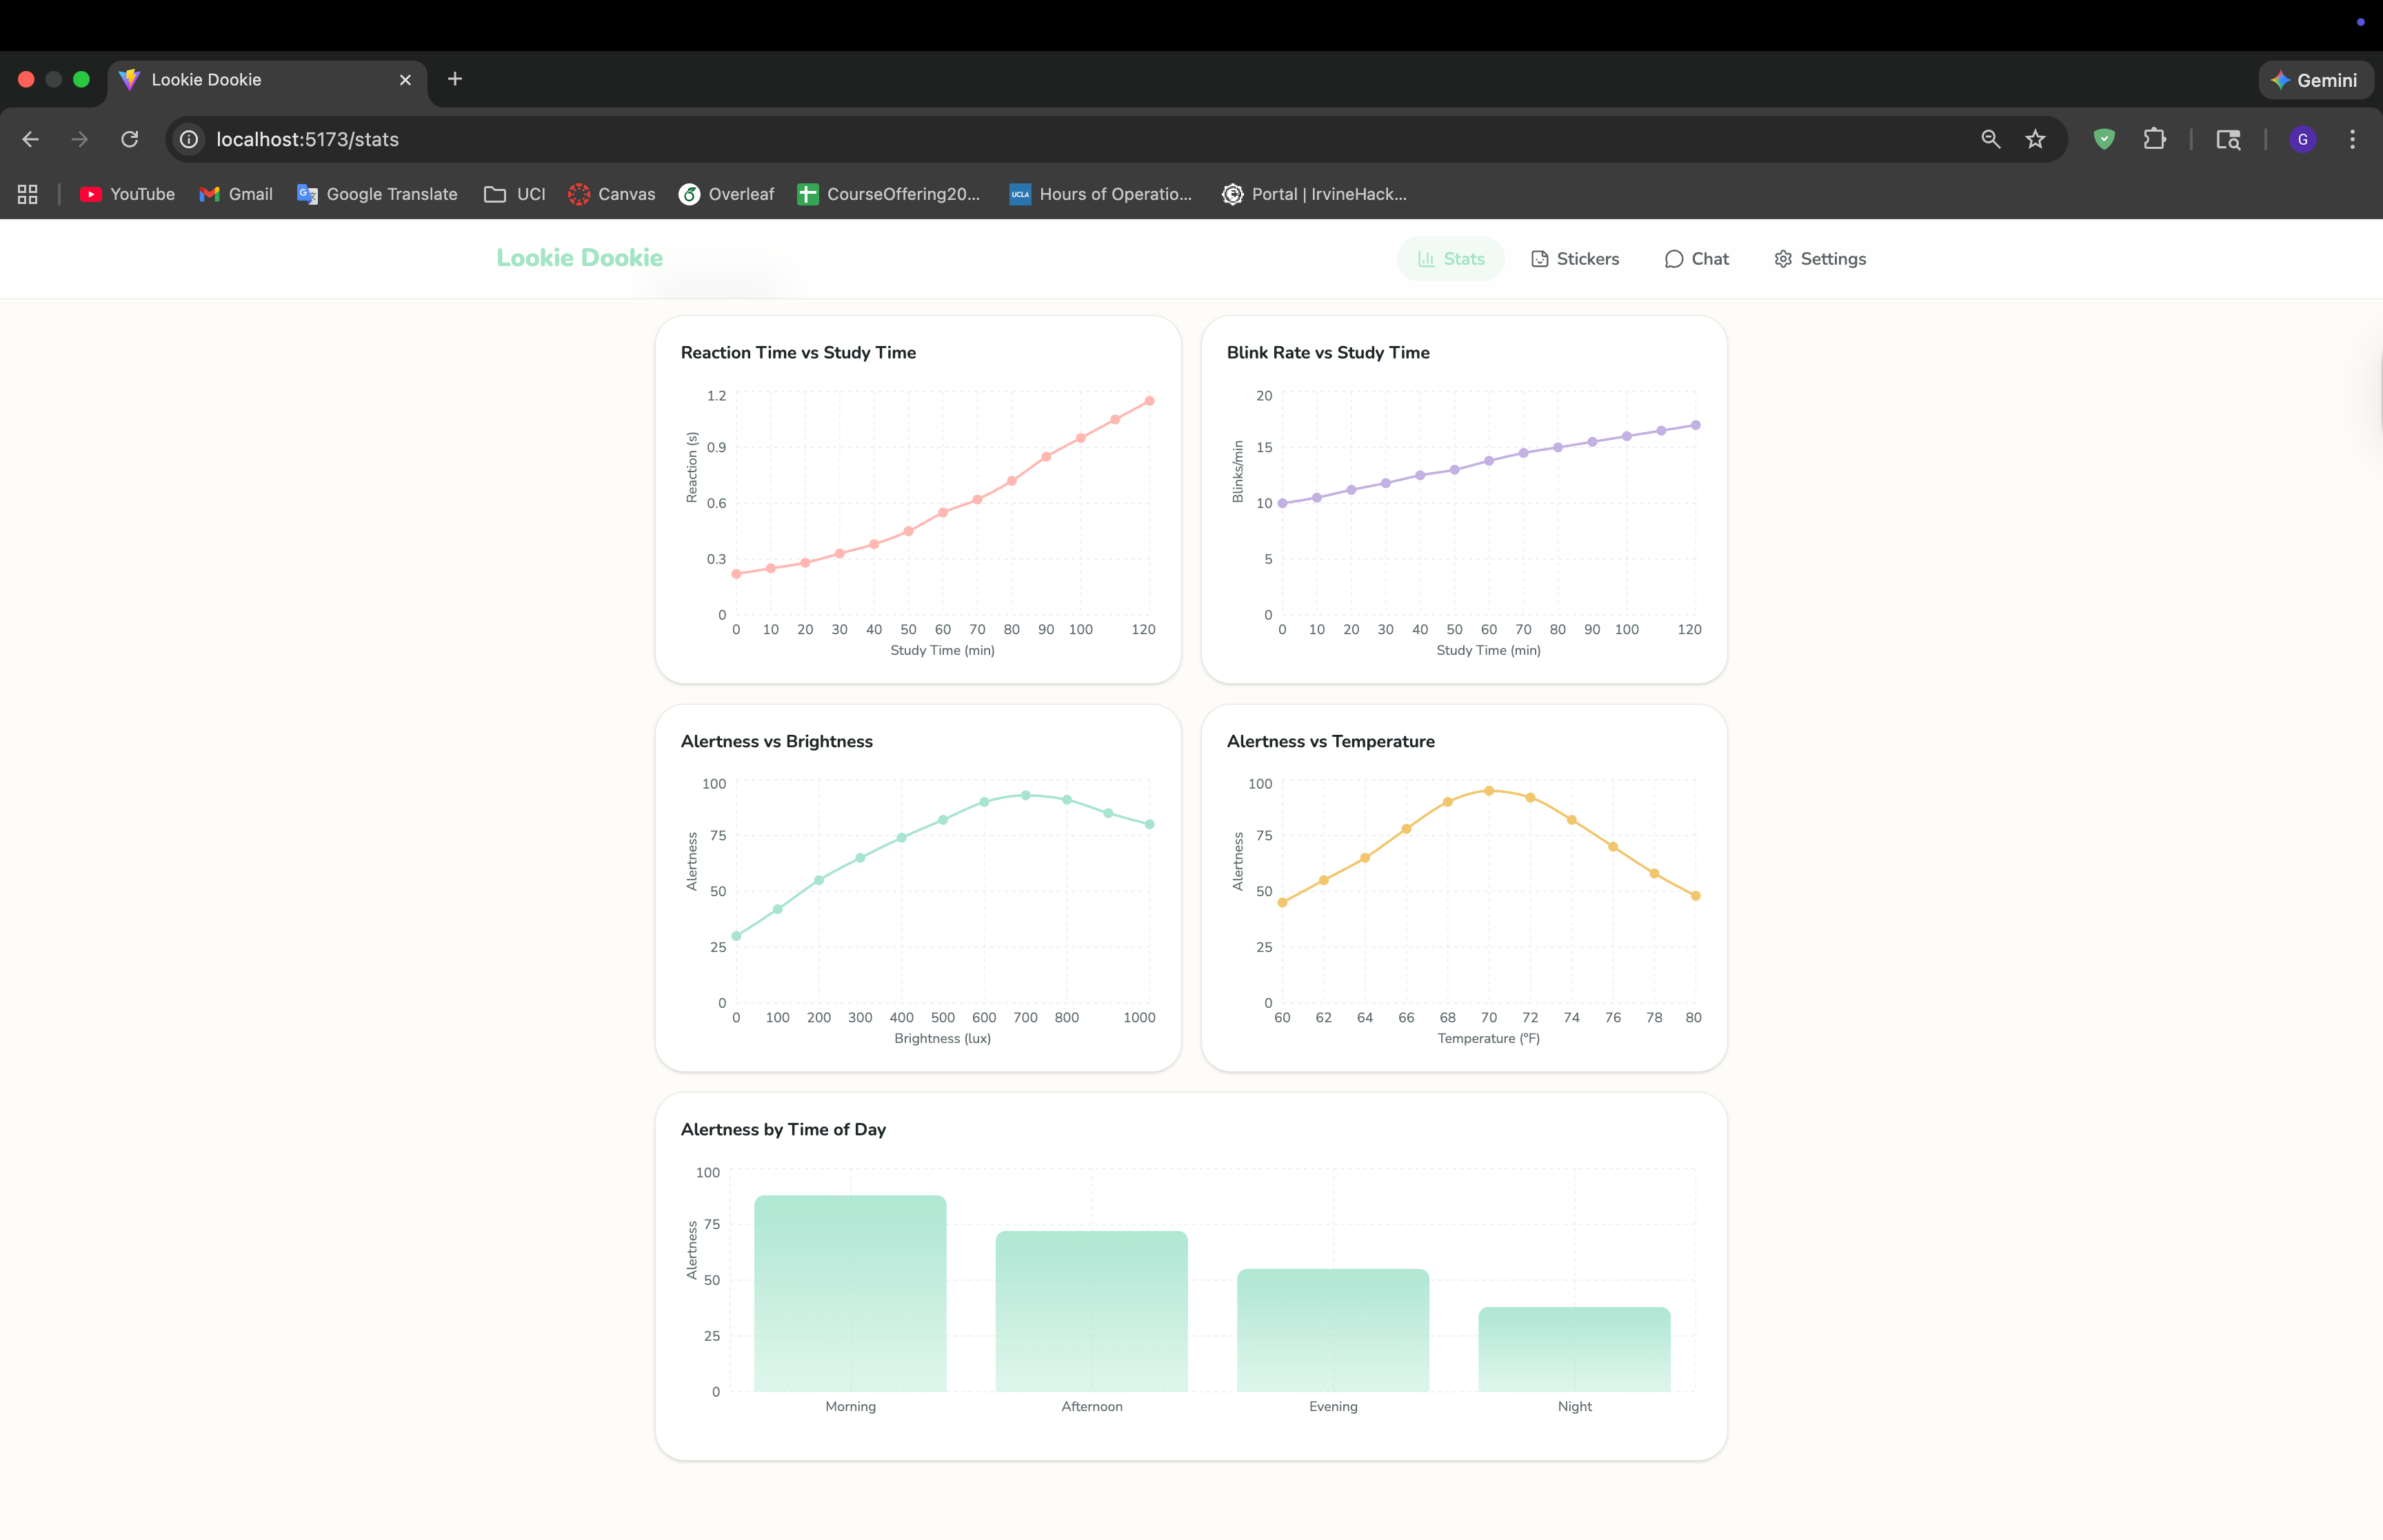Viewport: 2383px width, 1540px height.
Task: Open the extensions puzzle icon
Action: (2155, 139)
